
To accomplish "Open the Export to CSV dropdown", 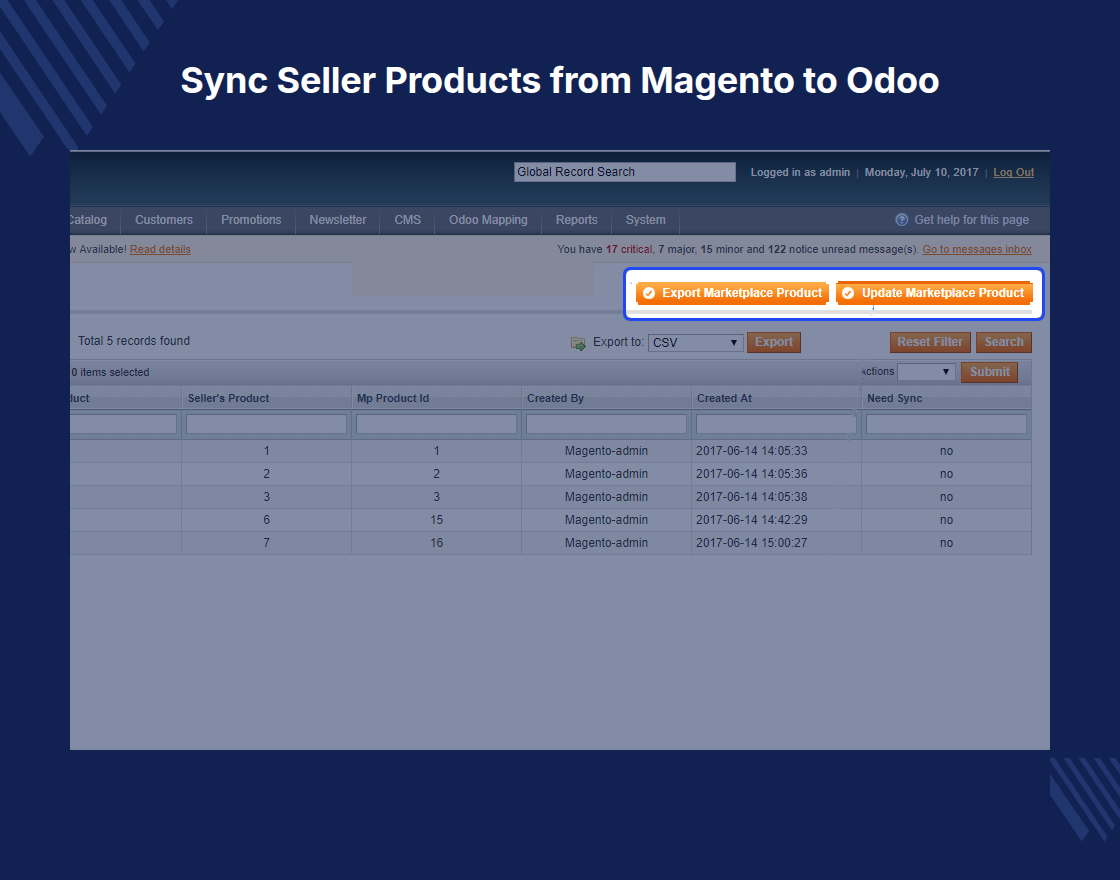I will point(696,343).
